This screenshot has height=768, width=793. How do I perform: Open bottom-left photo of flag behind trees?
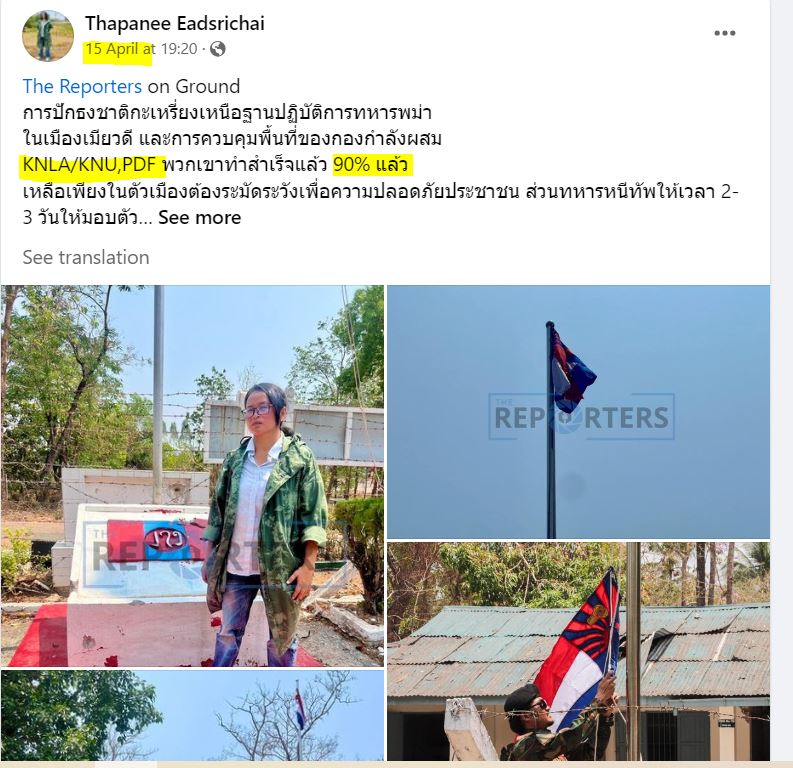[192, 715]
